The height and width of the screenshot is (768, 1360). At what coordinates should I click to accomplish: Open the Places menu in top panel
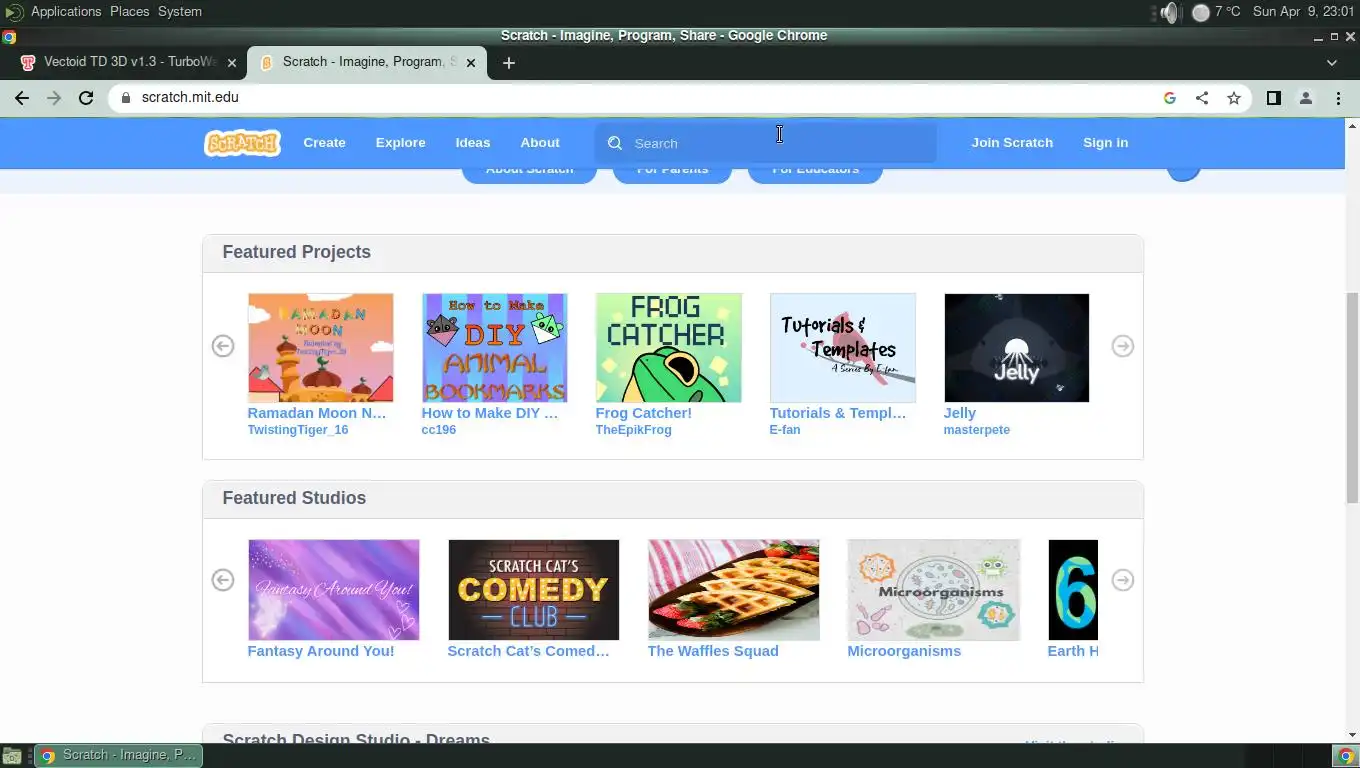[130, 12]
